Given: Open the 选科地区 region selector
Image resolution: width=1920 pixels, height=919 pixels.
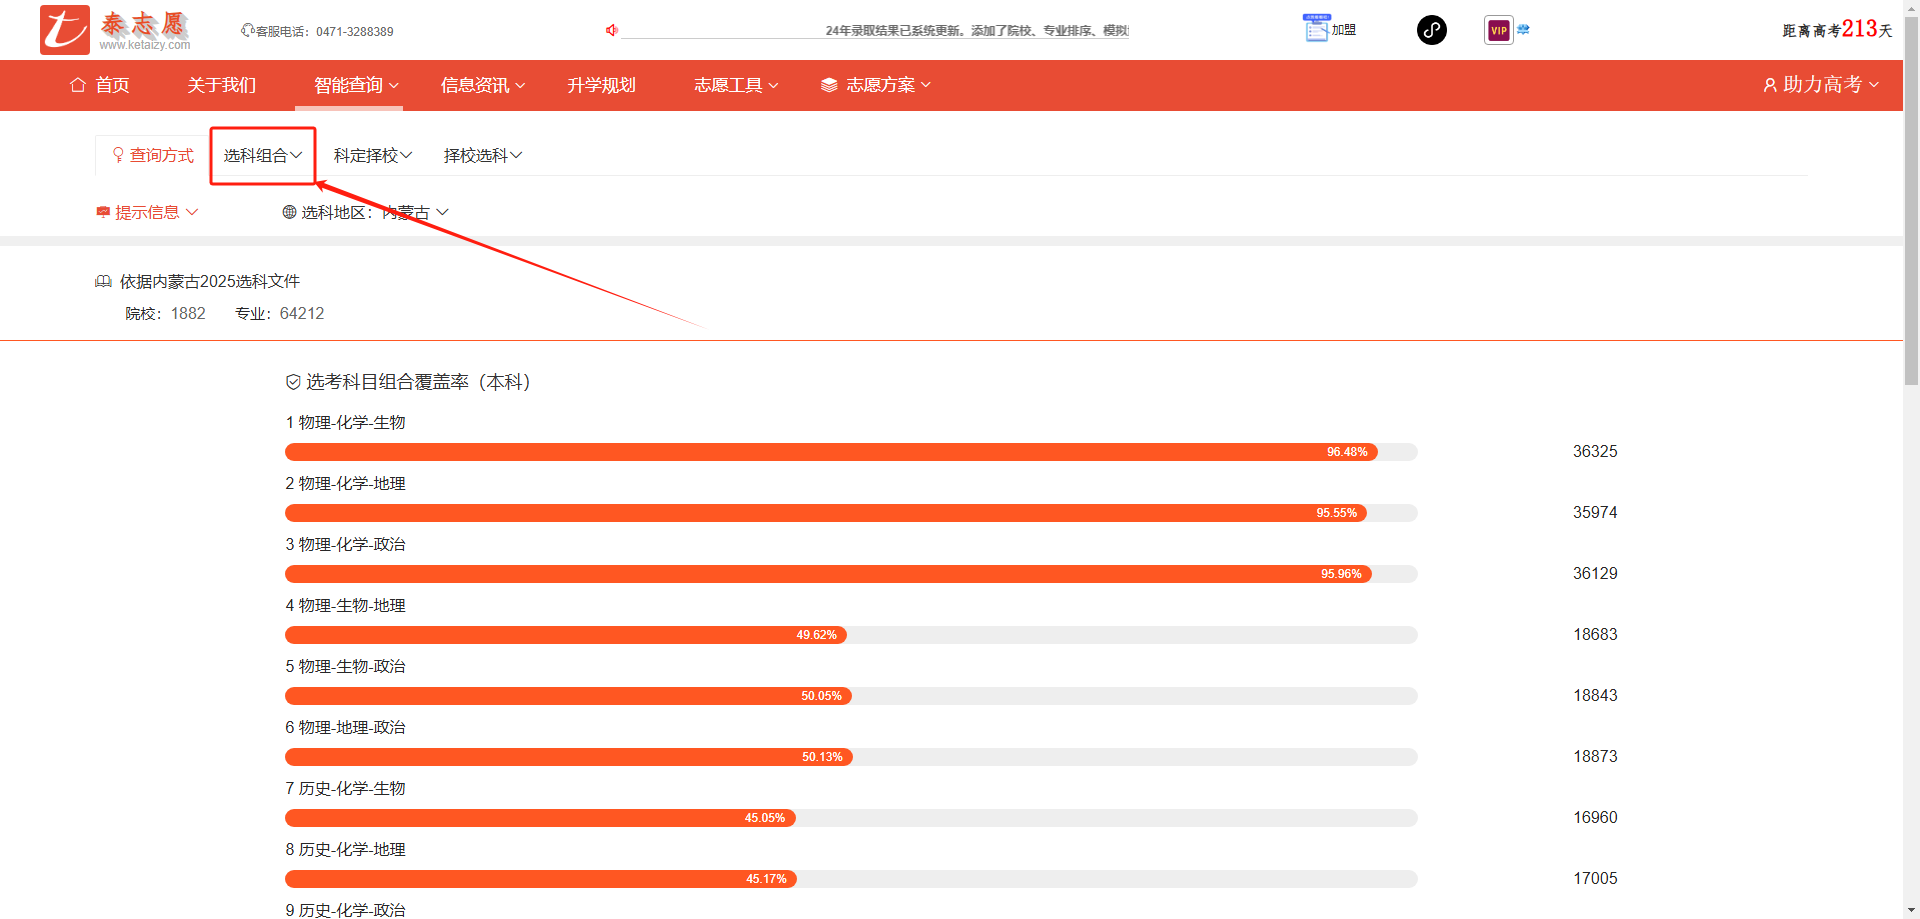Looking at the screenshot, I should click(x=366, y=212).
